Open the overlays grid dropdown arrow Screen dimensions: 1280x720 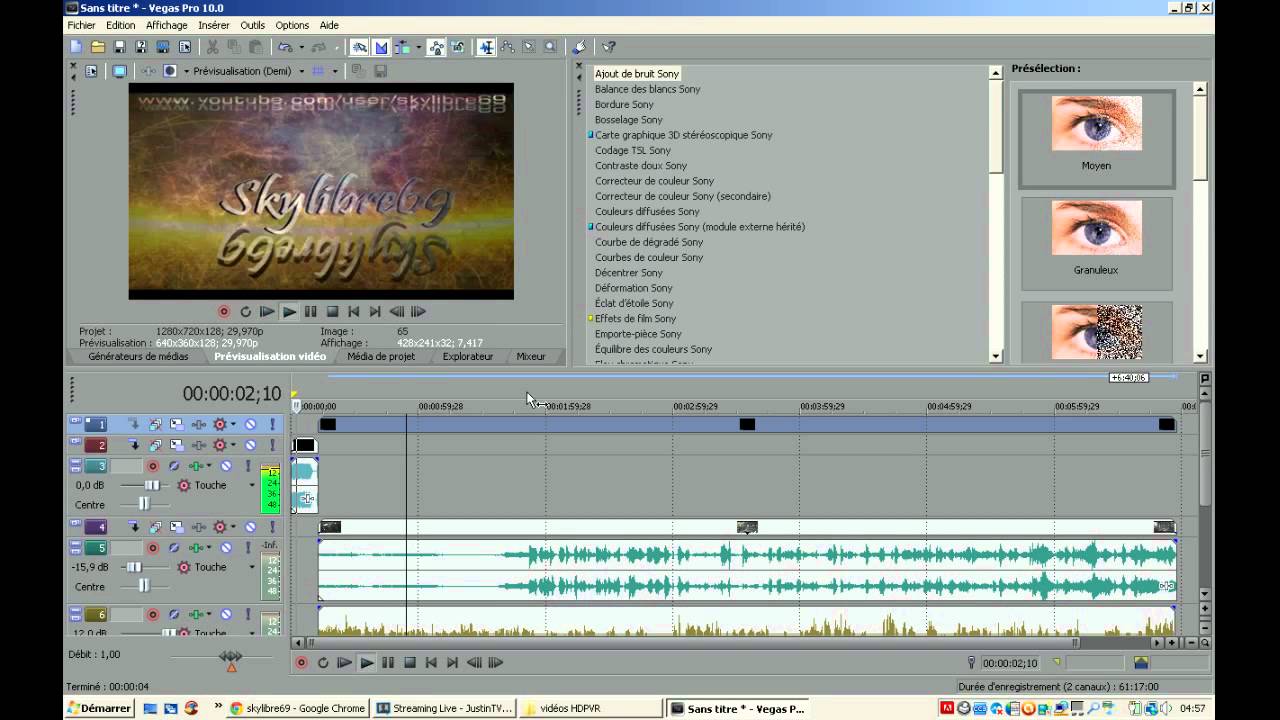(x=335, y=71)
